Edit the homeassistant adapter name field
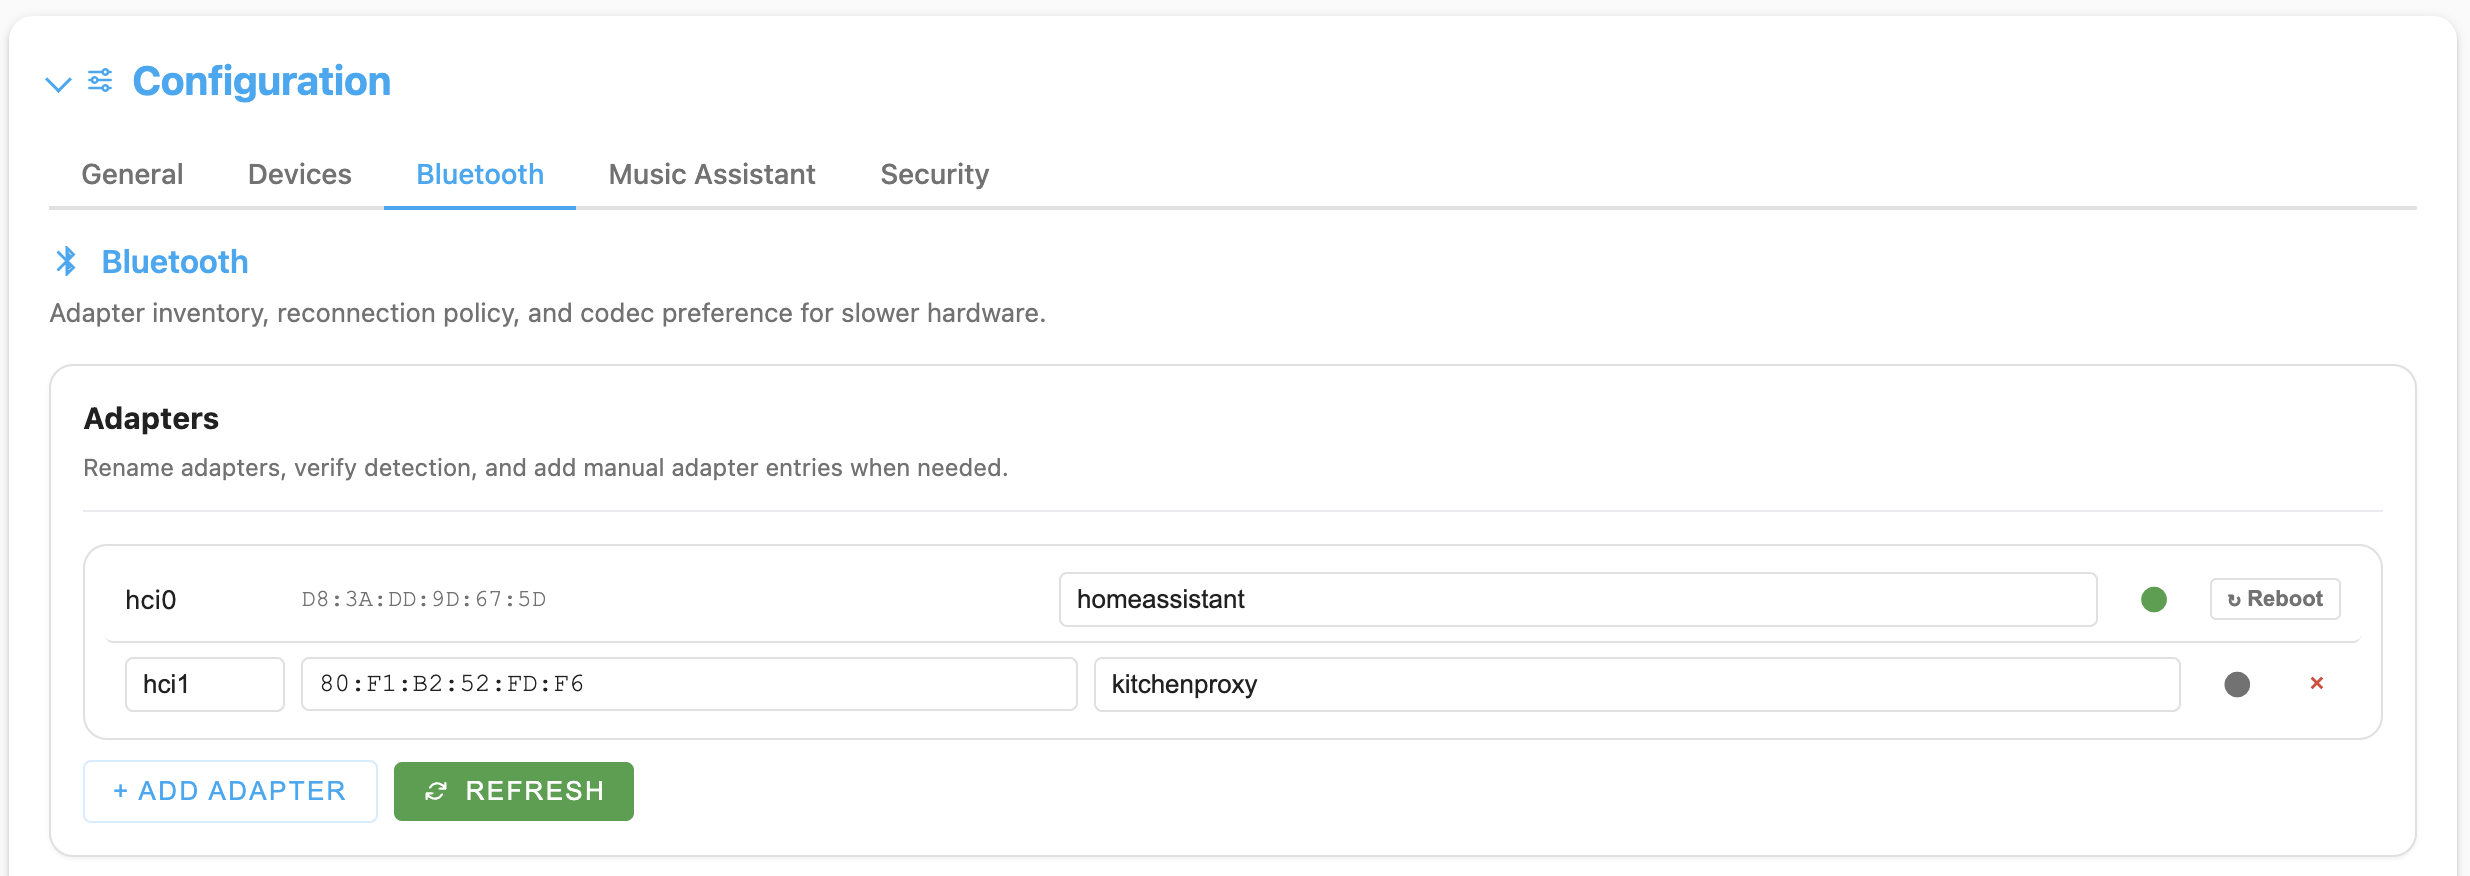2470x876 pixels. (x=1577, y=599)
